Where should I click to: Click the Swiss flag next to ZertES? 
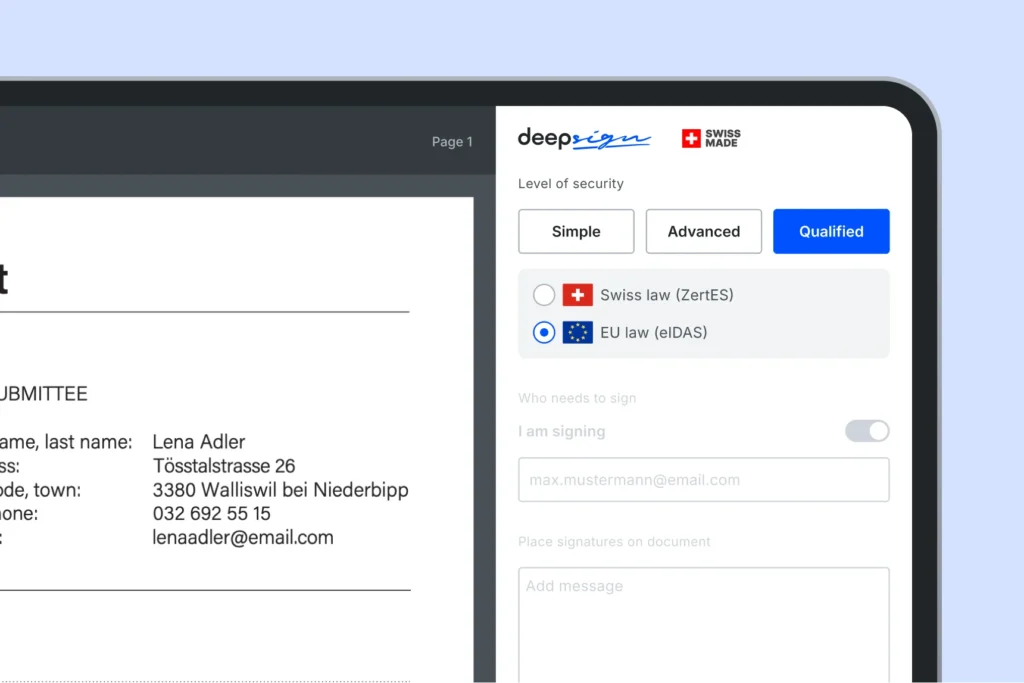click(x=577, y=295)
